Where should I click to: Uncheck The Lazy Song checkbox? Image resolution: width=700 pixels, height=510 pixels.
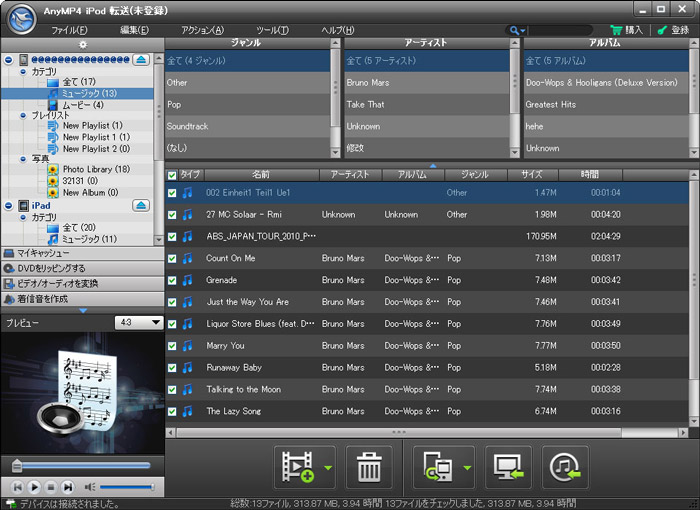[172, 411]
